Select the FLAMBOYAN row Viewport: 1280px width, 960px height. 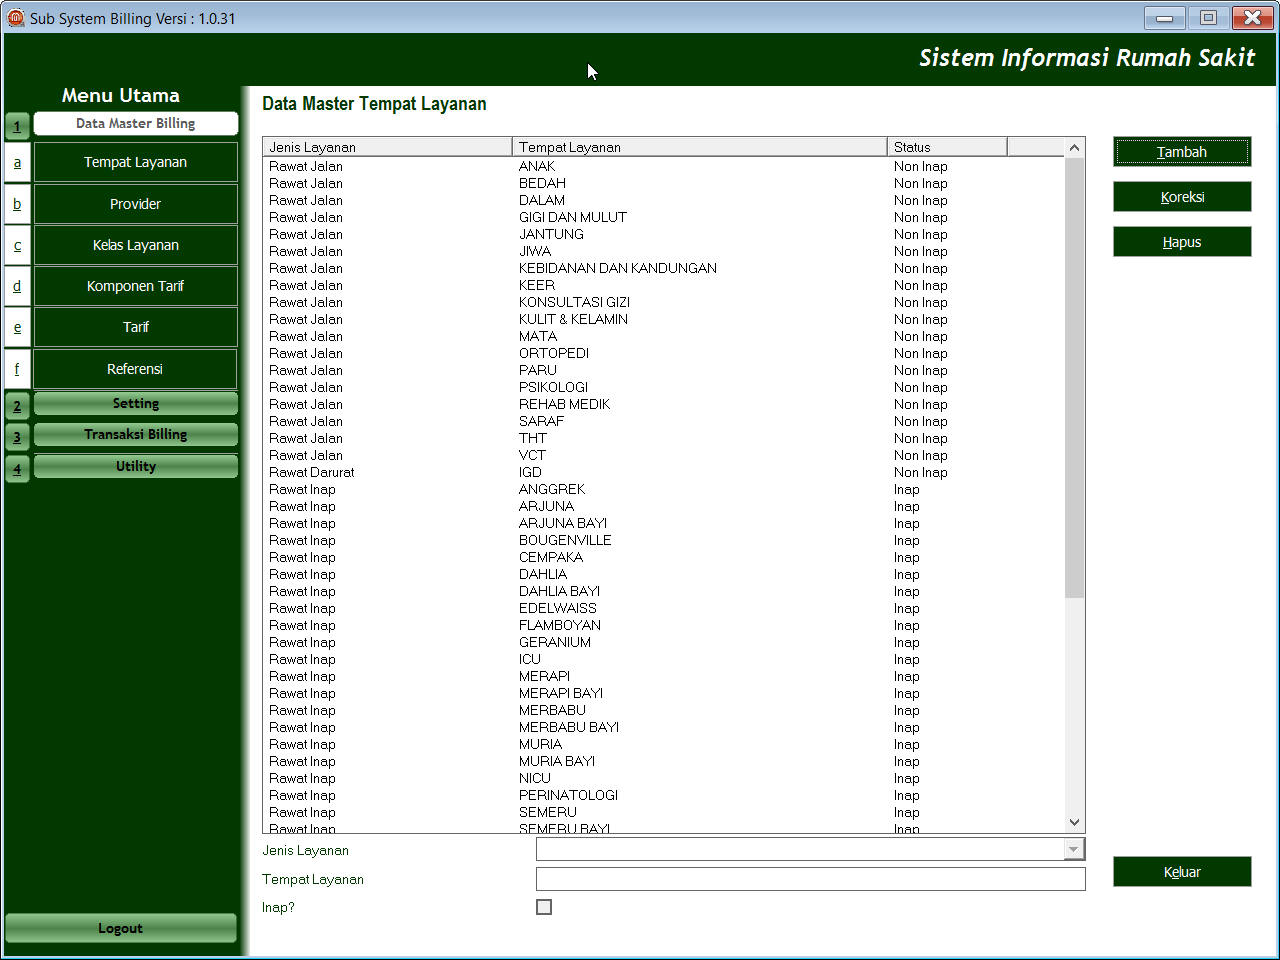(664, 625)
